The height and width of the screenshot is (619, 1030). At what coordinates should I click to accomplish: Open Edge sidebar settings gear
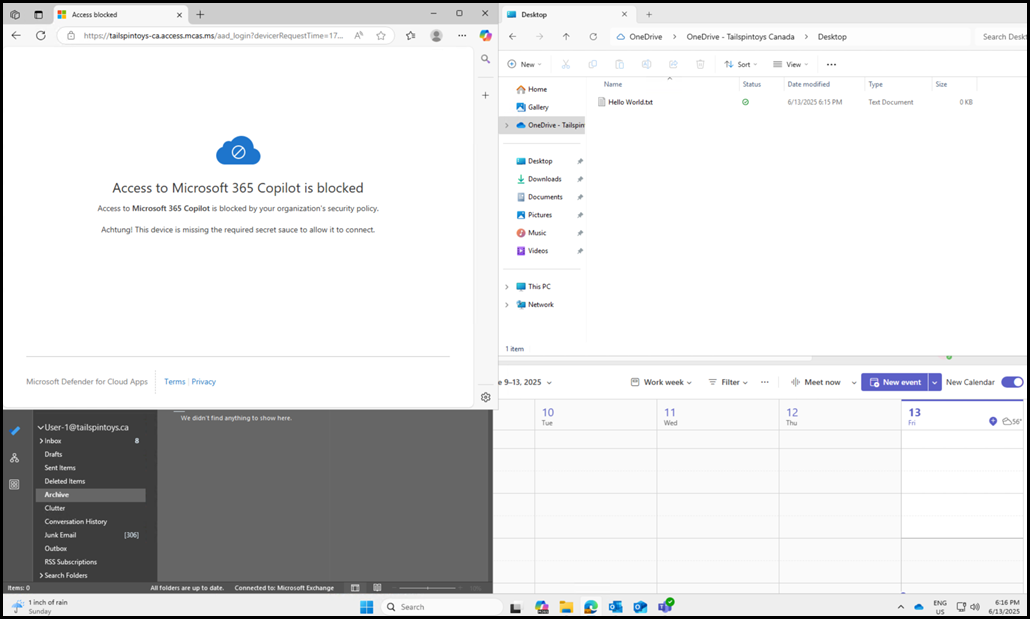pyautogui.click(x=485, y=397)
